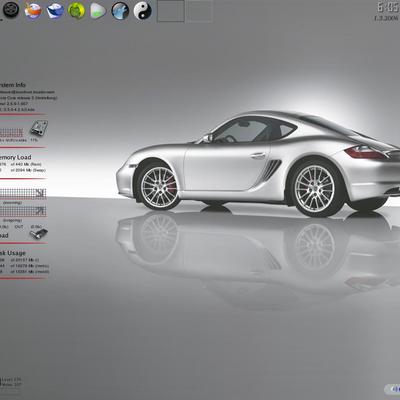
Task: Select the System Info heading
Action: pos(13,85)
